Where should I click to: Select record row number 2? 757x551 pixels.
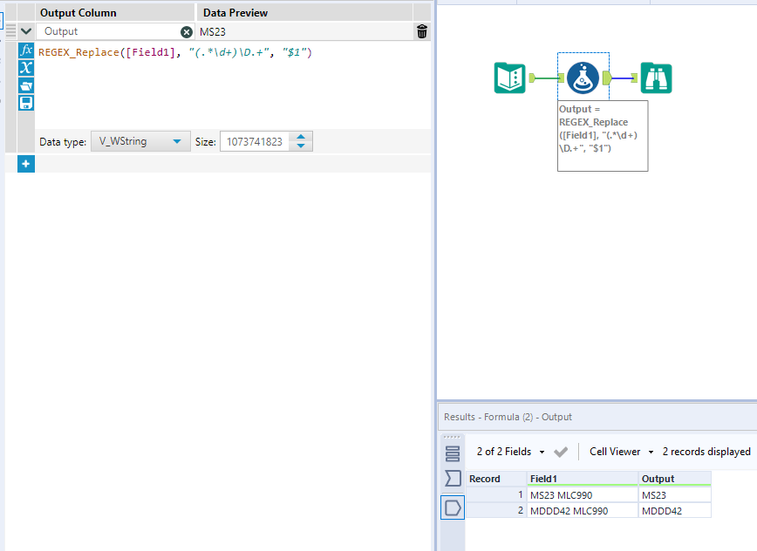click(496, 510)
